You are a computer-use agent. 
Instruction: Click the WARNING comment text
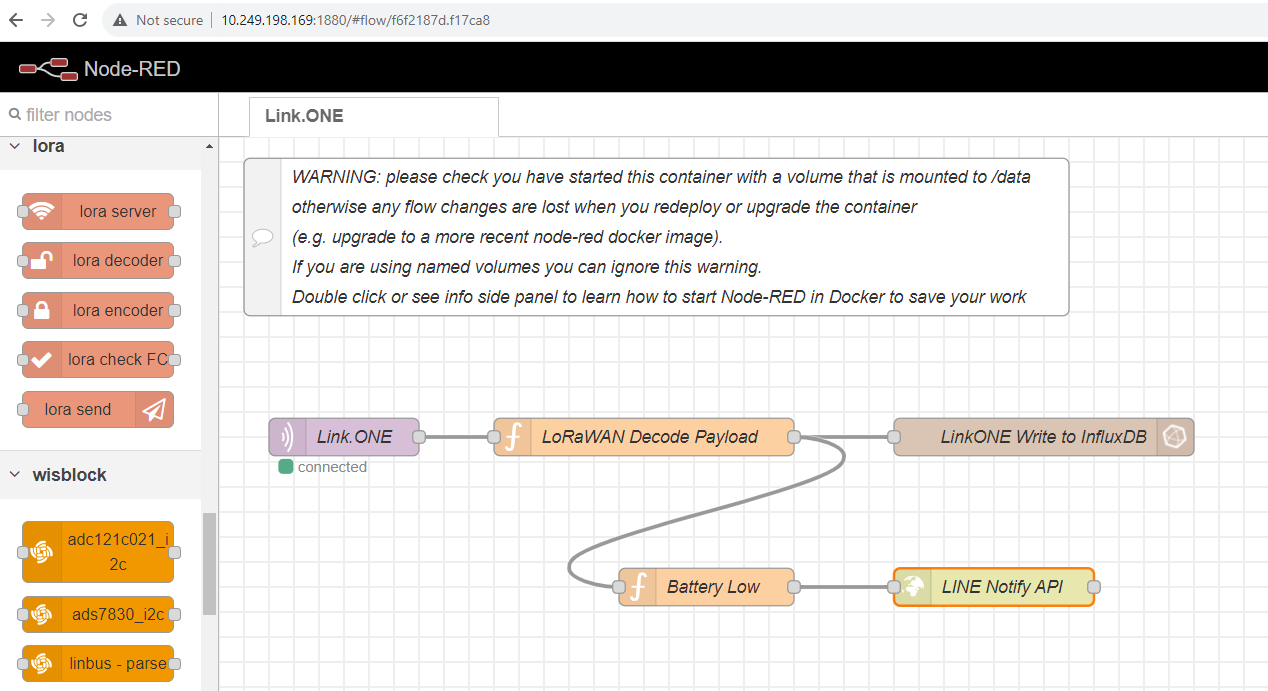pyautogui.click(x=661, y=237)
